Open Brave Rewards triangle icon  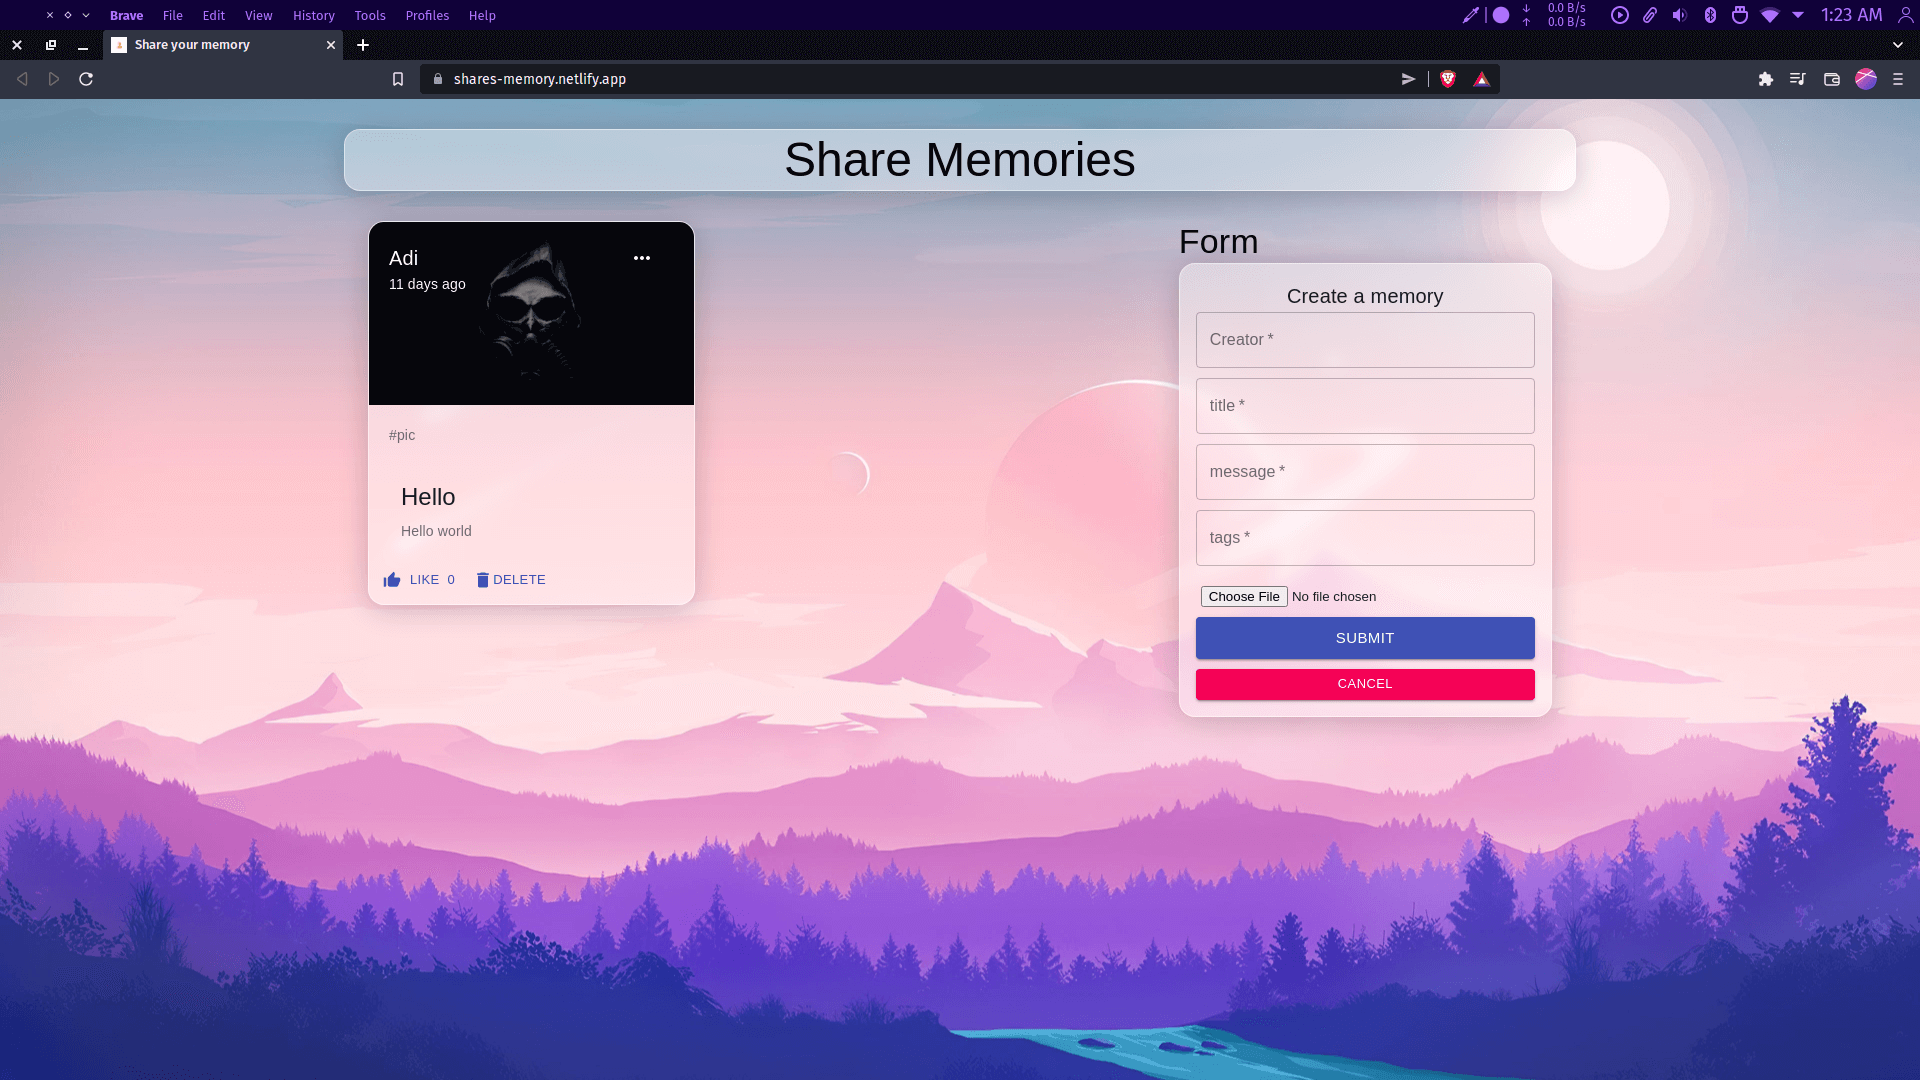1481,79
